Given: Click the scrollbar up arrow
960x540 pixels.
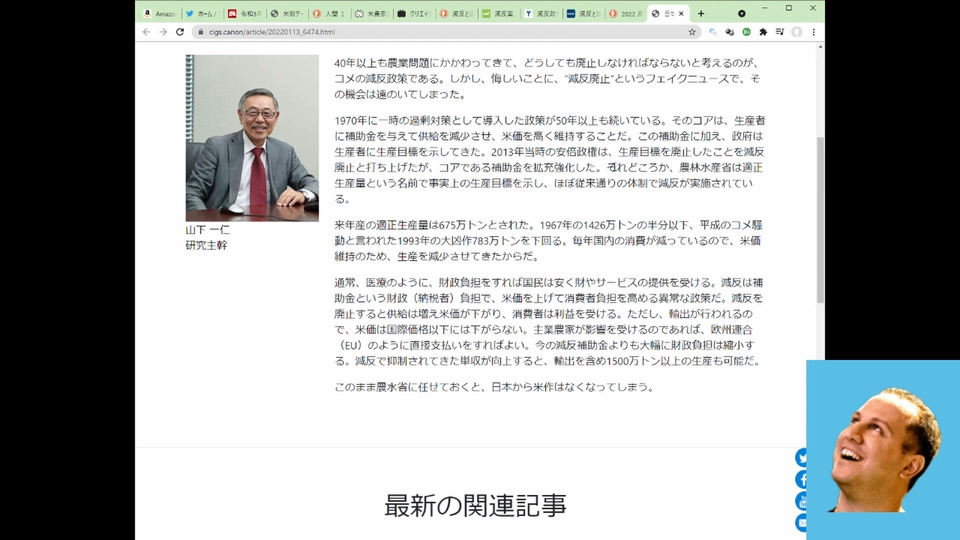Looking at the screenshot, I should 820,47.
